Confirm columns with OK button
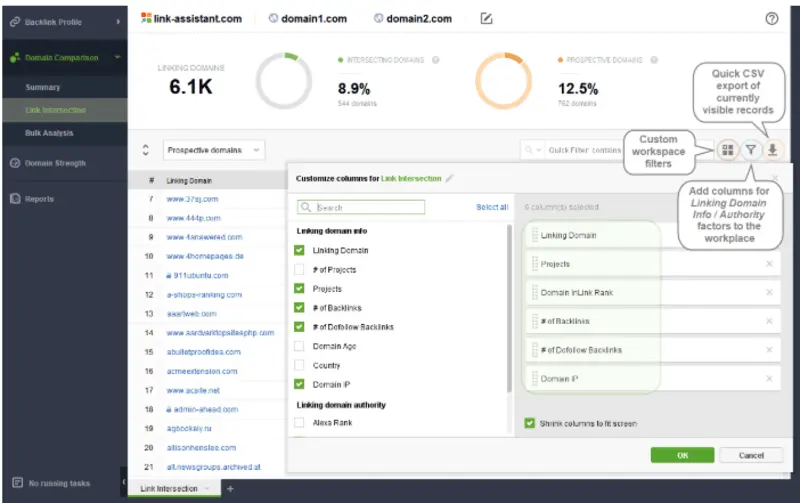Screen dimensions: 800x503 point(682,455)
